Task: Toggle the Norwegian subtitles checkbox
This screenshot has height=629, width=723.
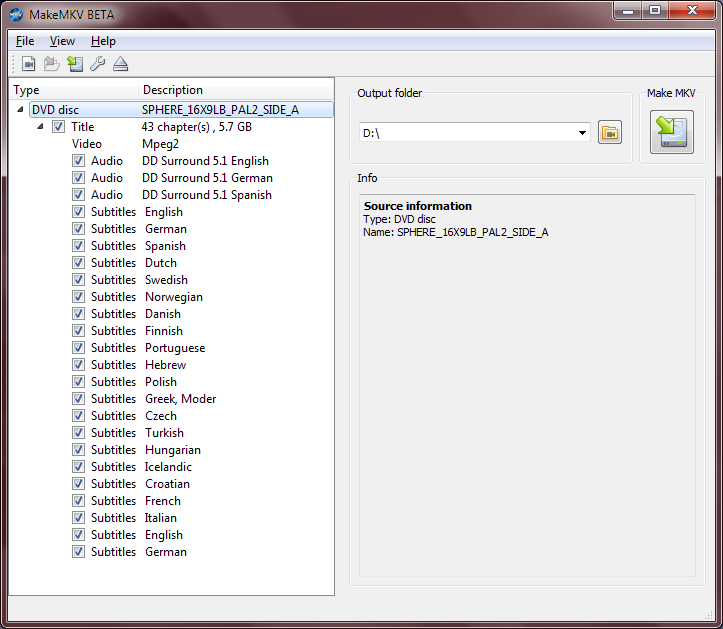Action: pos(78,297)
